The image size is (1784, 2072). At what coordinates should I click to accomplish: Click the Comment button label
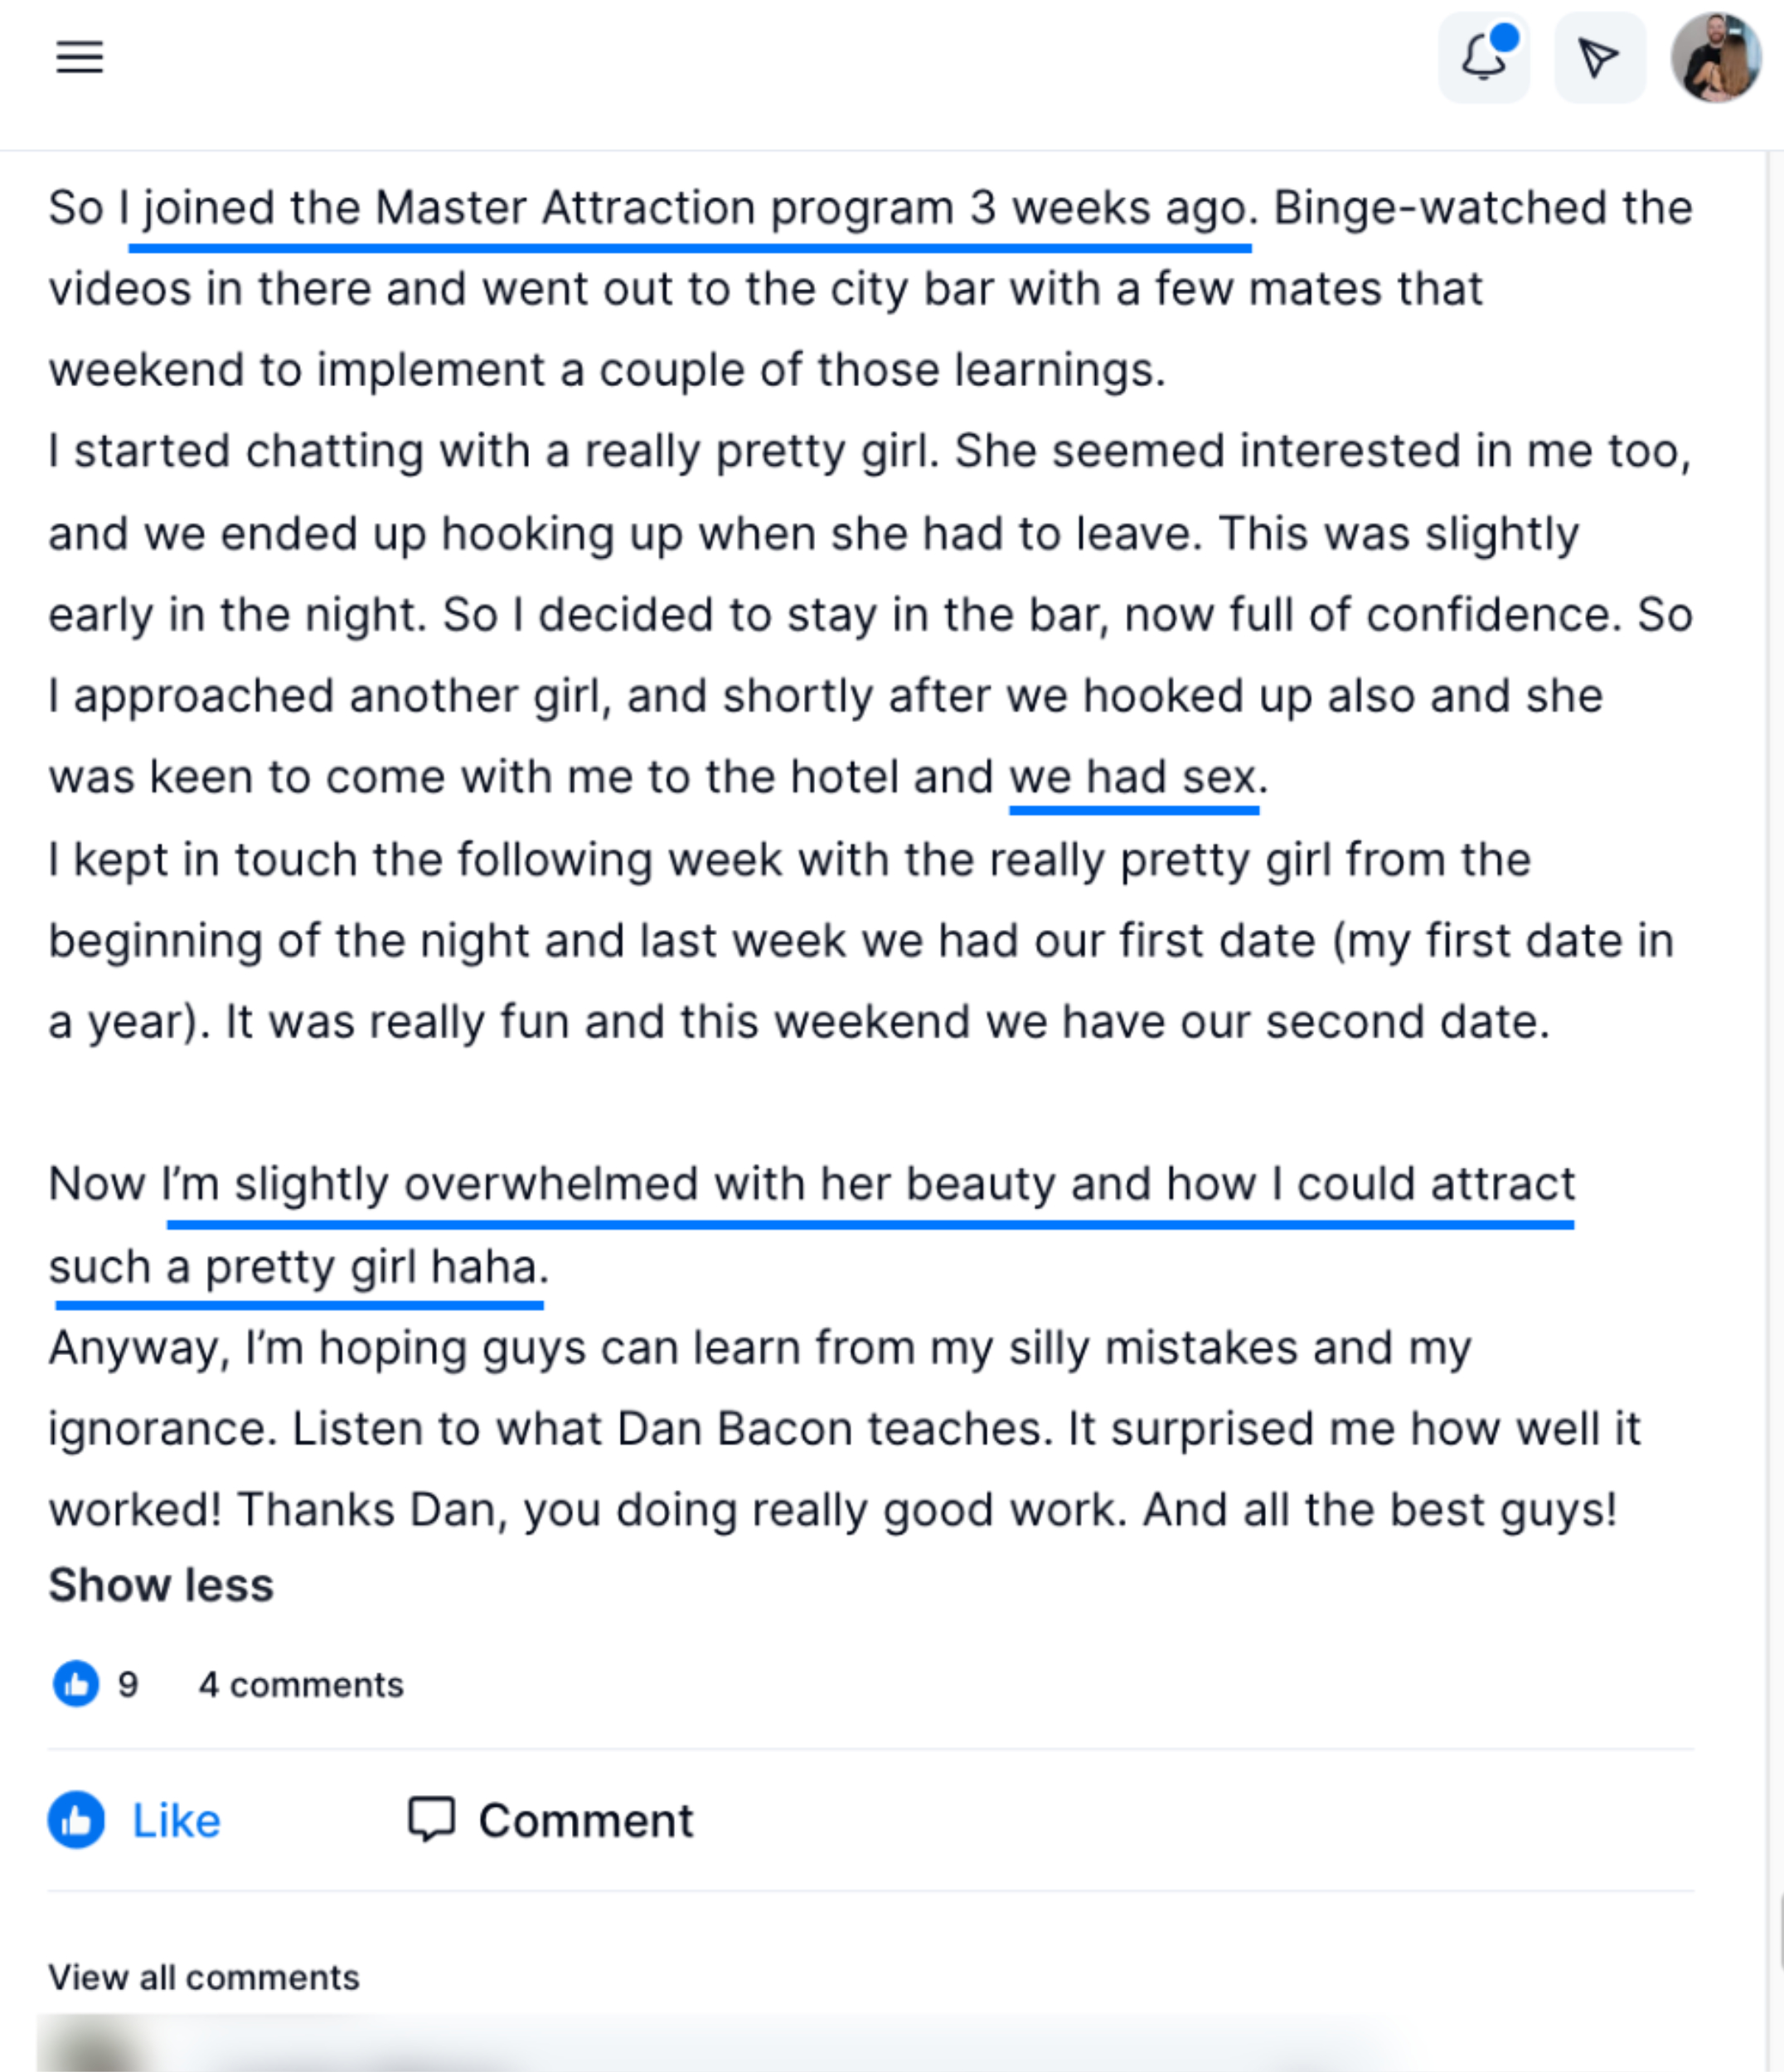[586, 1820]
